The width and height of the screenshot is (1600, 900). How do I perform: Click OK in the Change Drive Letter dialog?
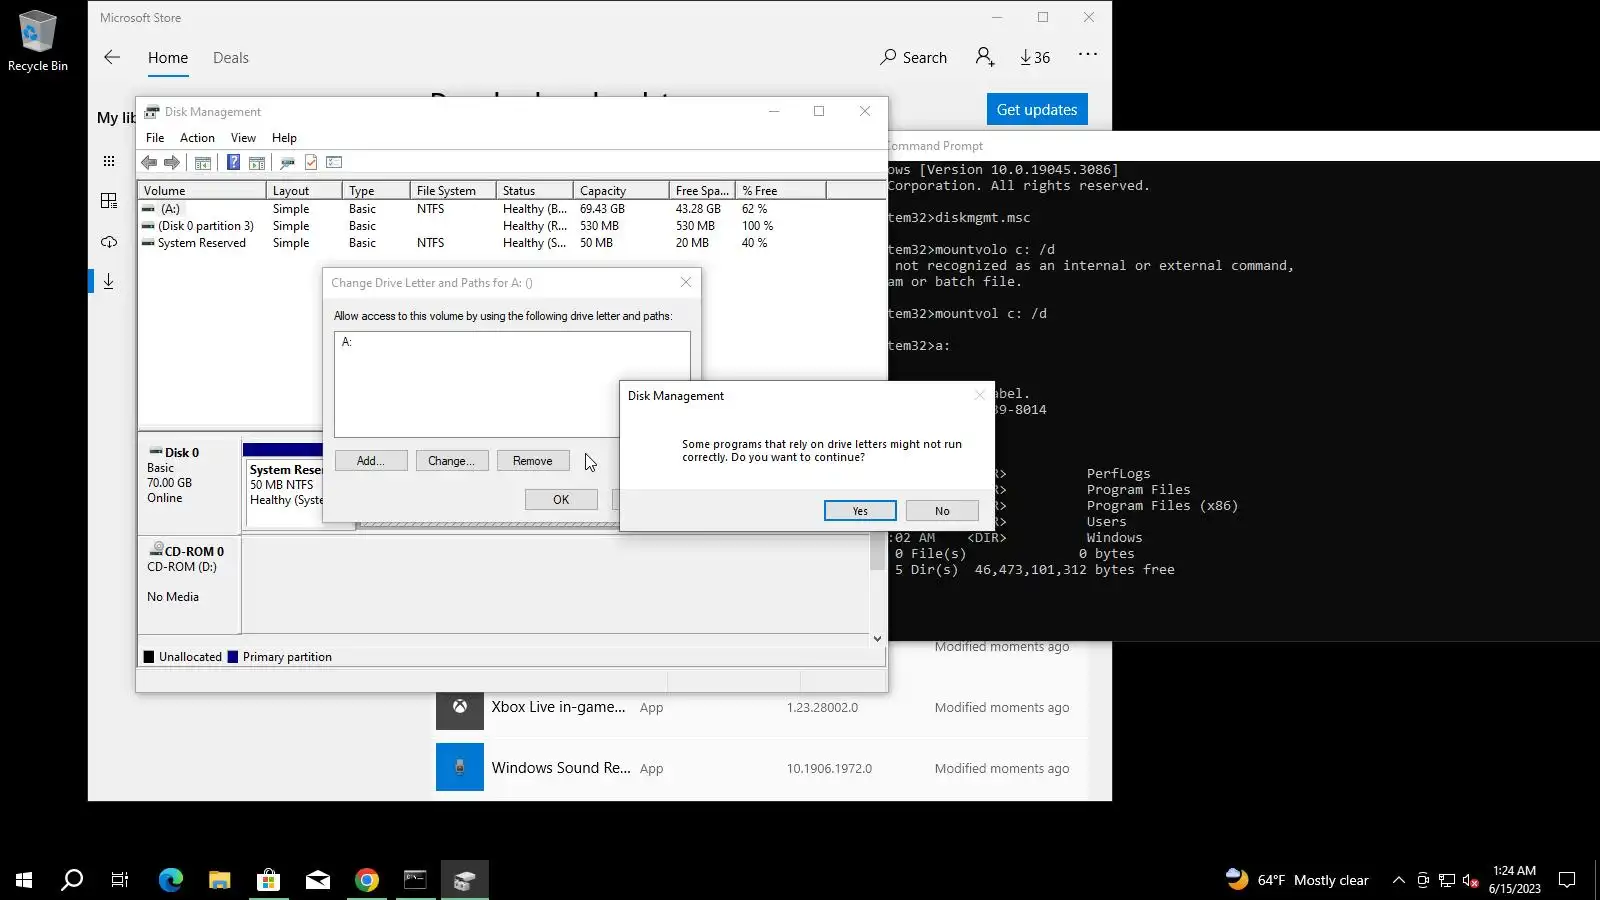pos(561,500)
